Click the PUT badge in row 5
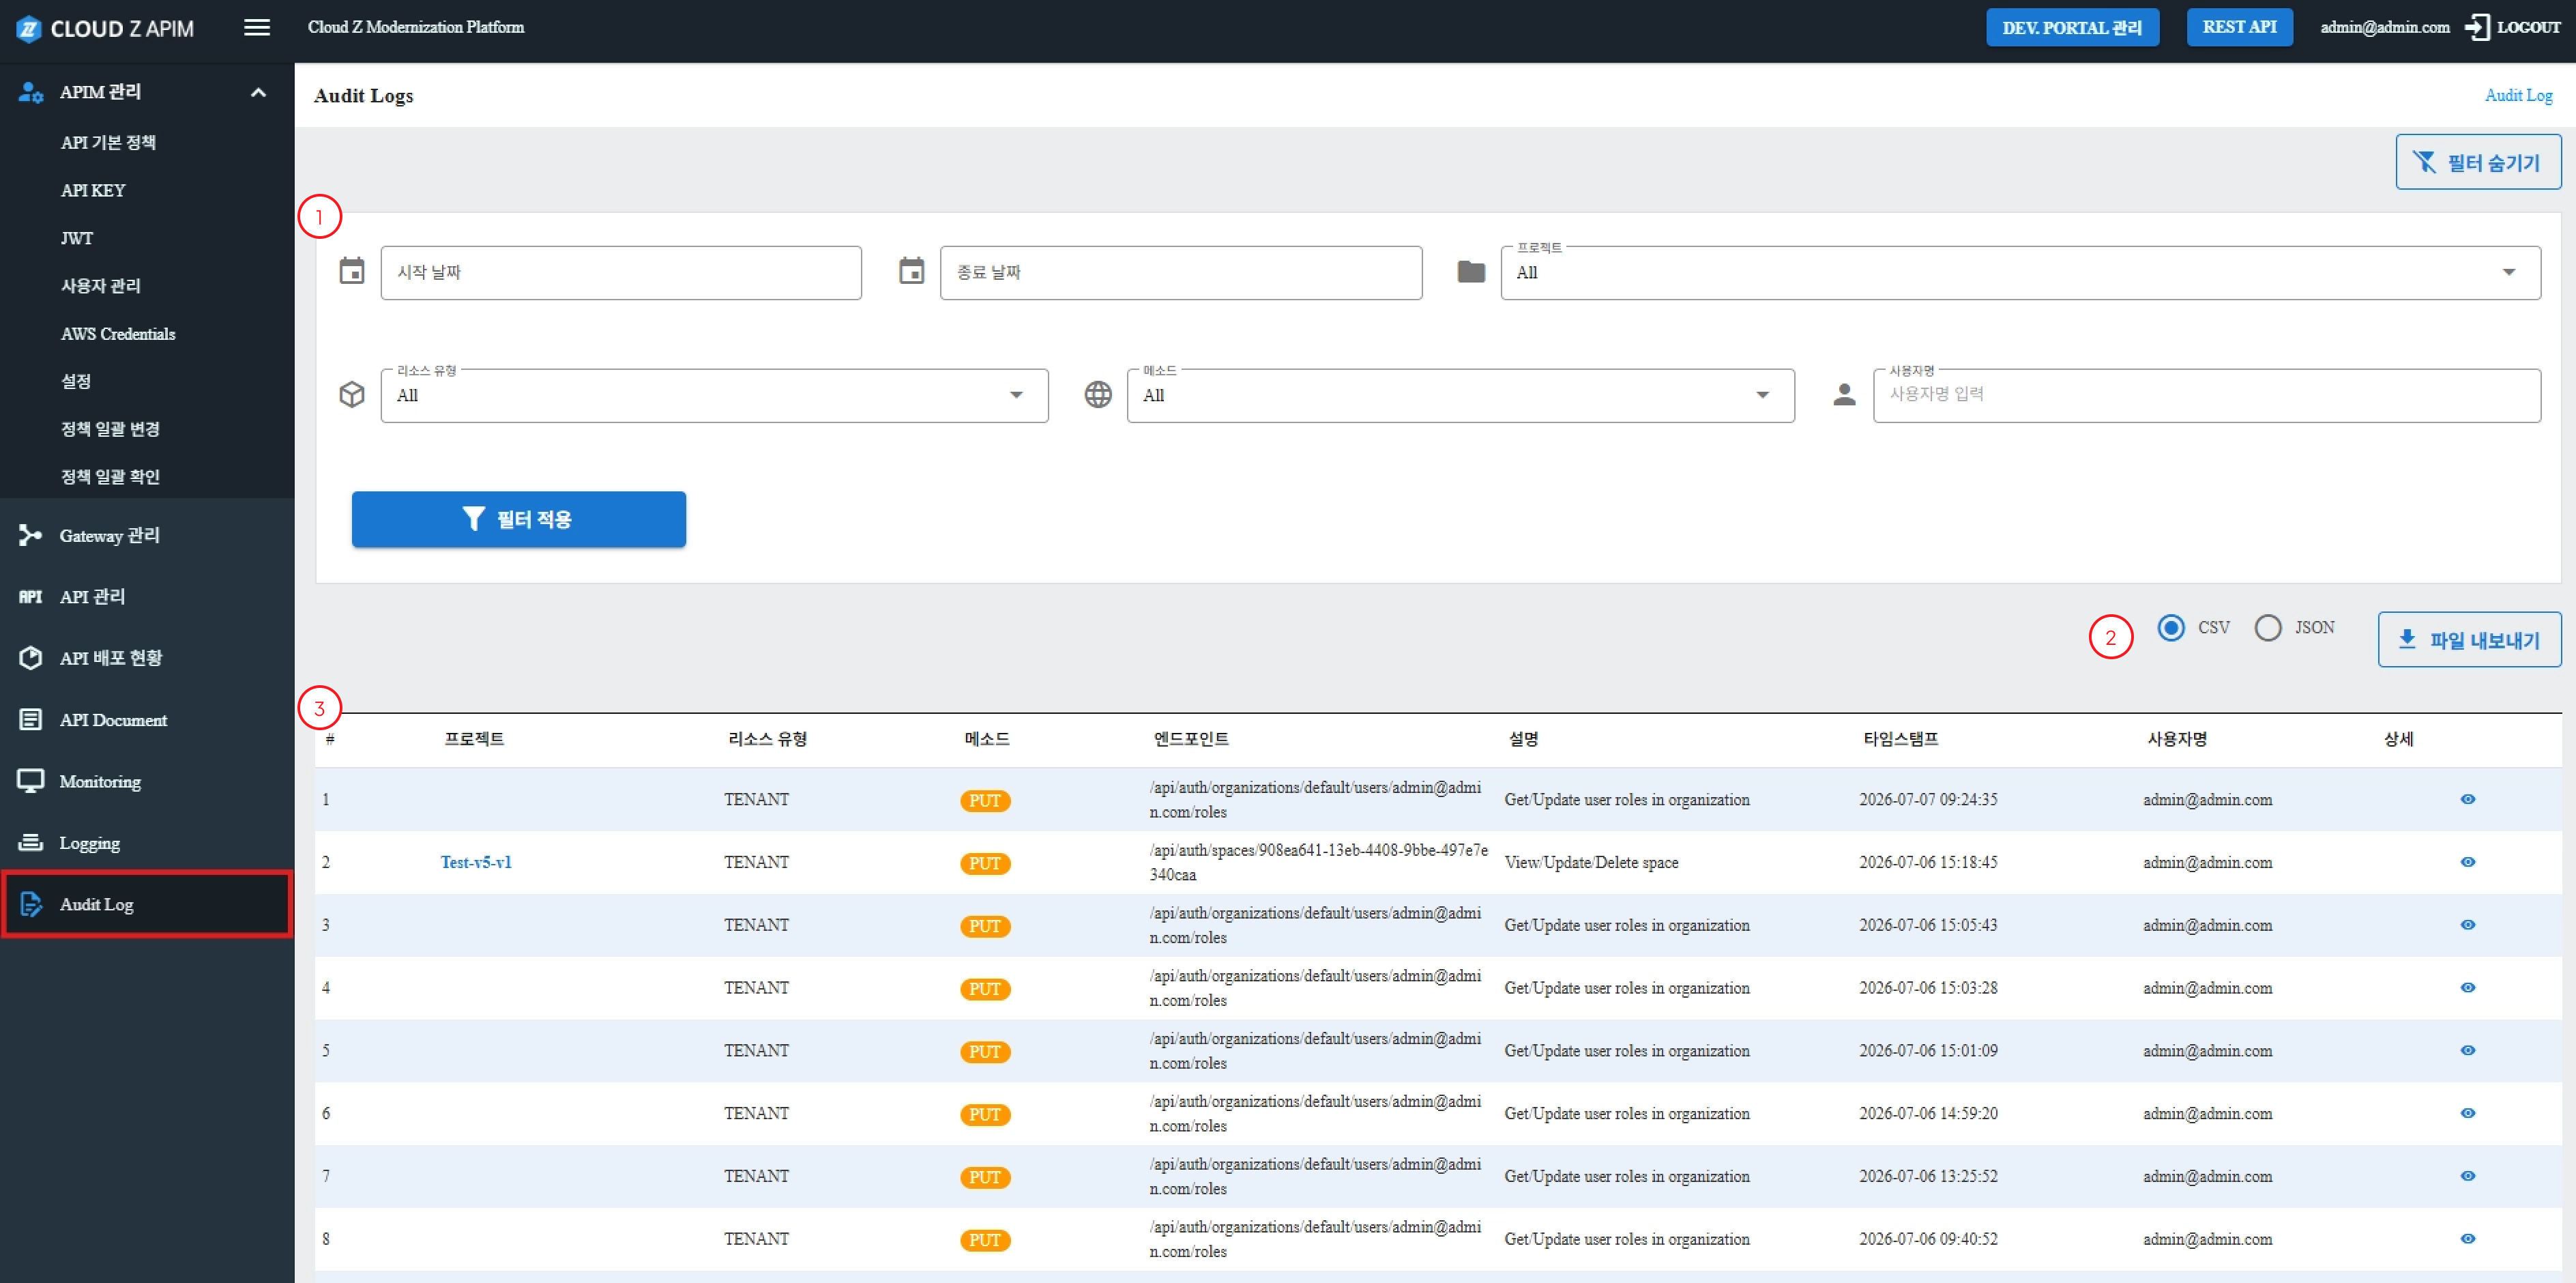The width and height of the screenshot is (2576, 1283). point(985,1051)
